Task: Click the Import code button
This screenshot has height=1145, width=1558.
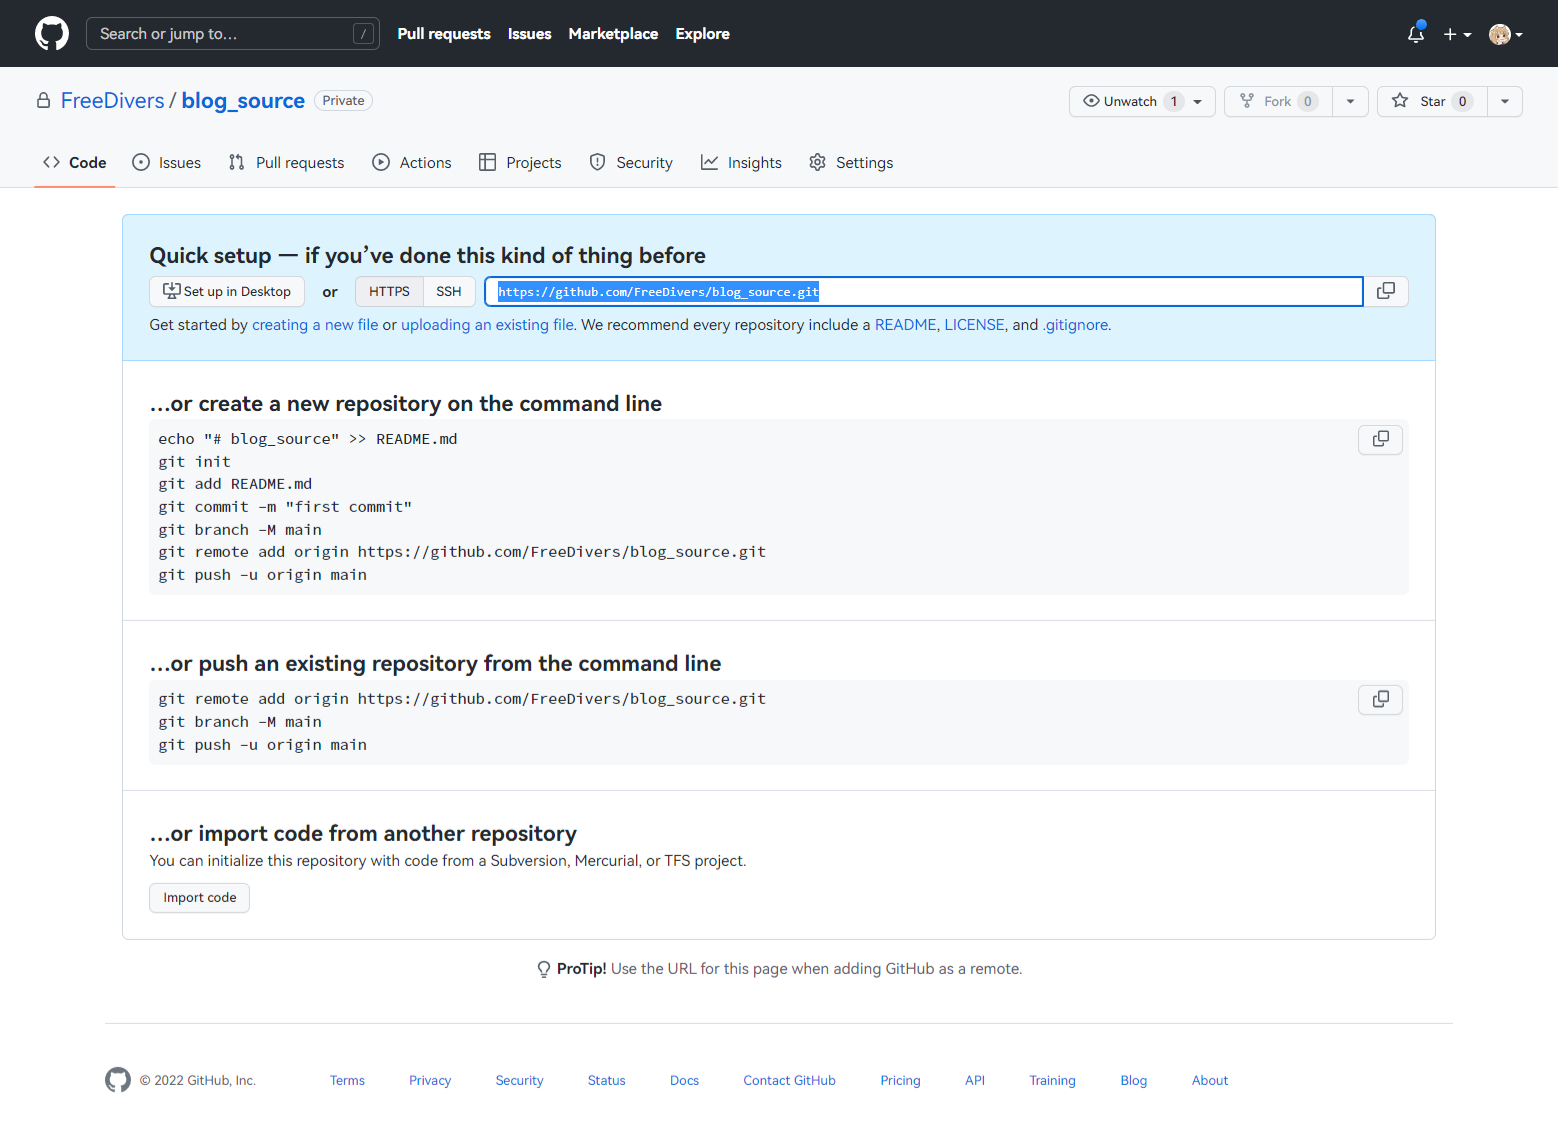Action: [200, 898]
